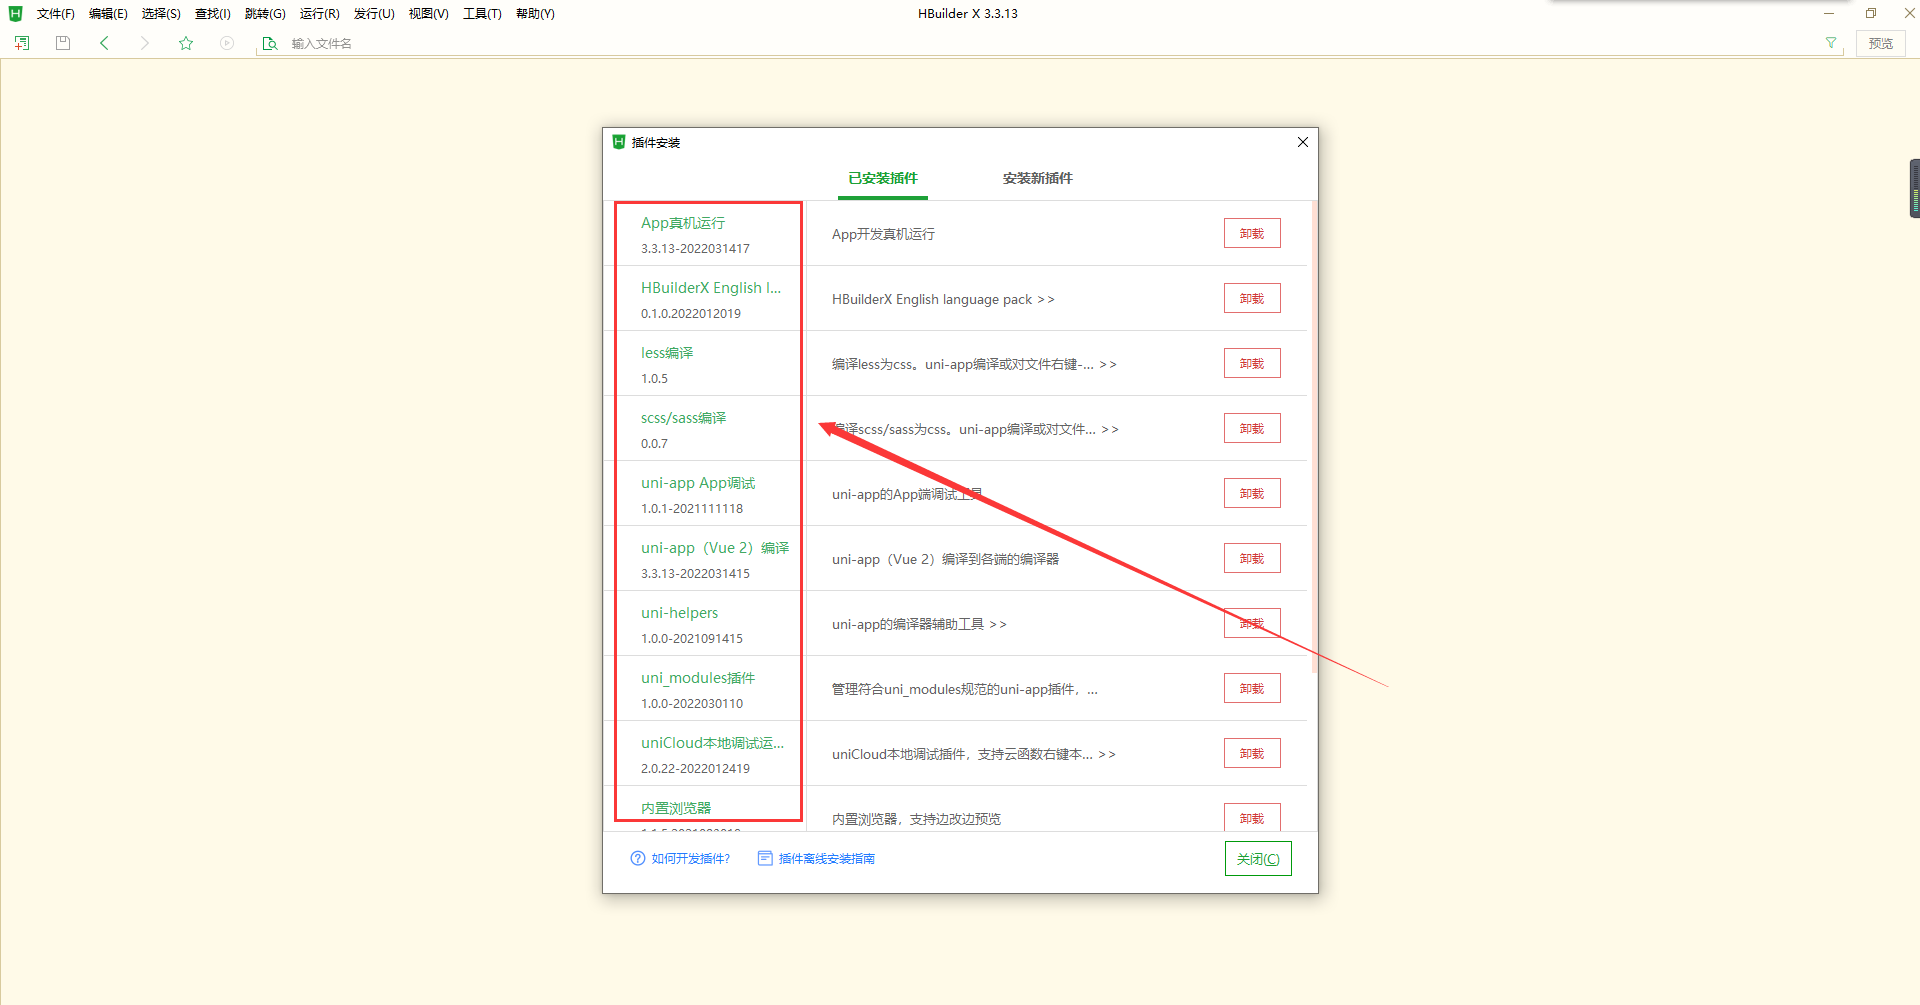Select the uni-app (Vue 2) 编译 plugin name

[x=715, y=548]
